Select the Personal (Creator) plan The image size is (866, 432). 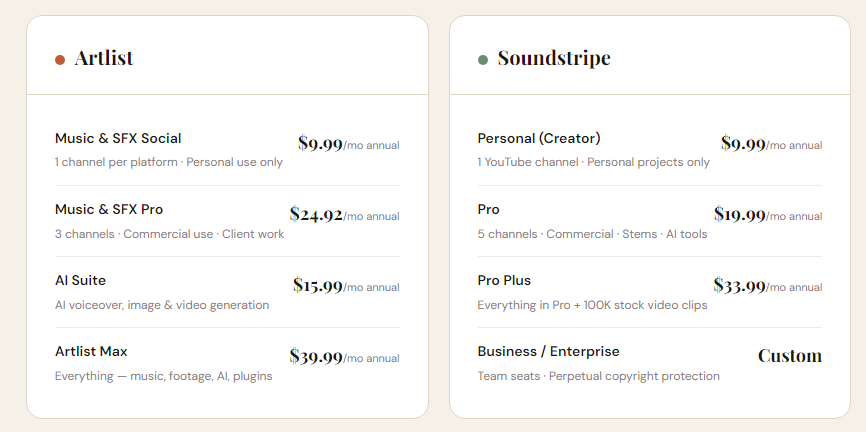click(539, 138)
